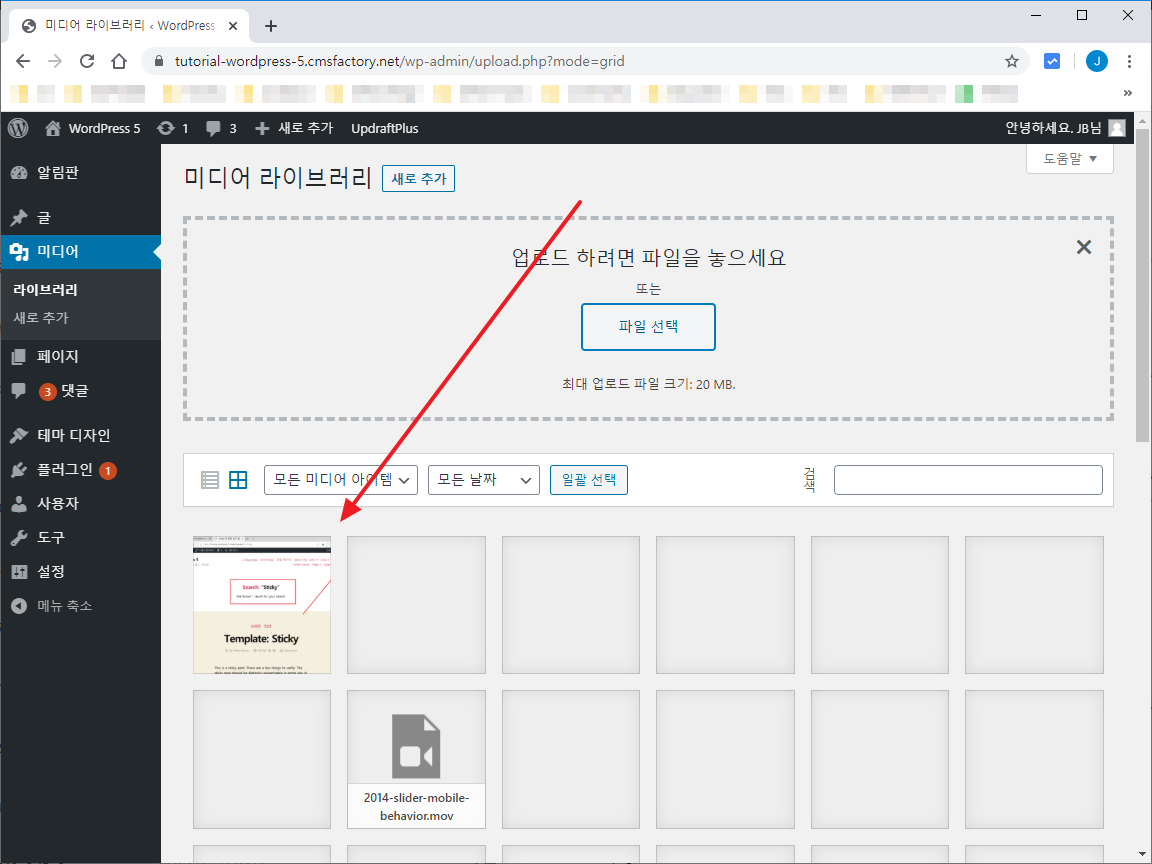The height and width of the screenshot is (864, 1152).
Task: Go back with browser back arrow
Action: pos(23,61)
